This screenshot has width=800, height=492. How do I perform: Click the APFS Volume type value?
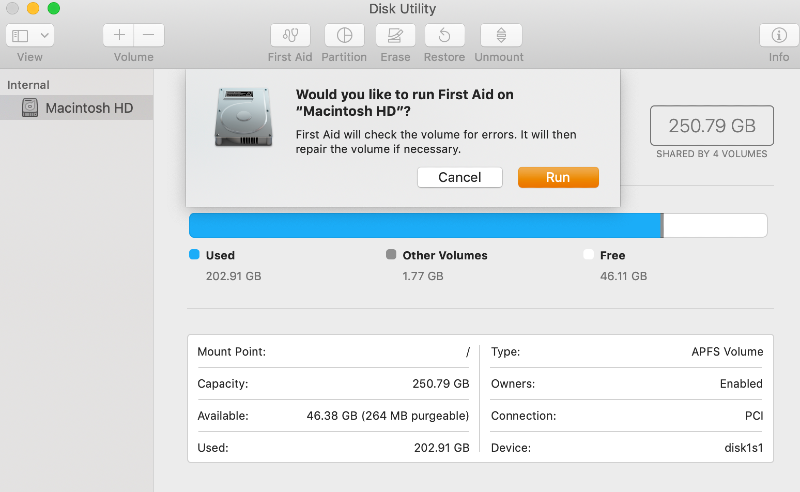728,352
